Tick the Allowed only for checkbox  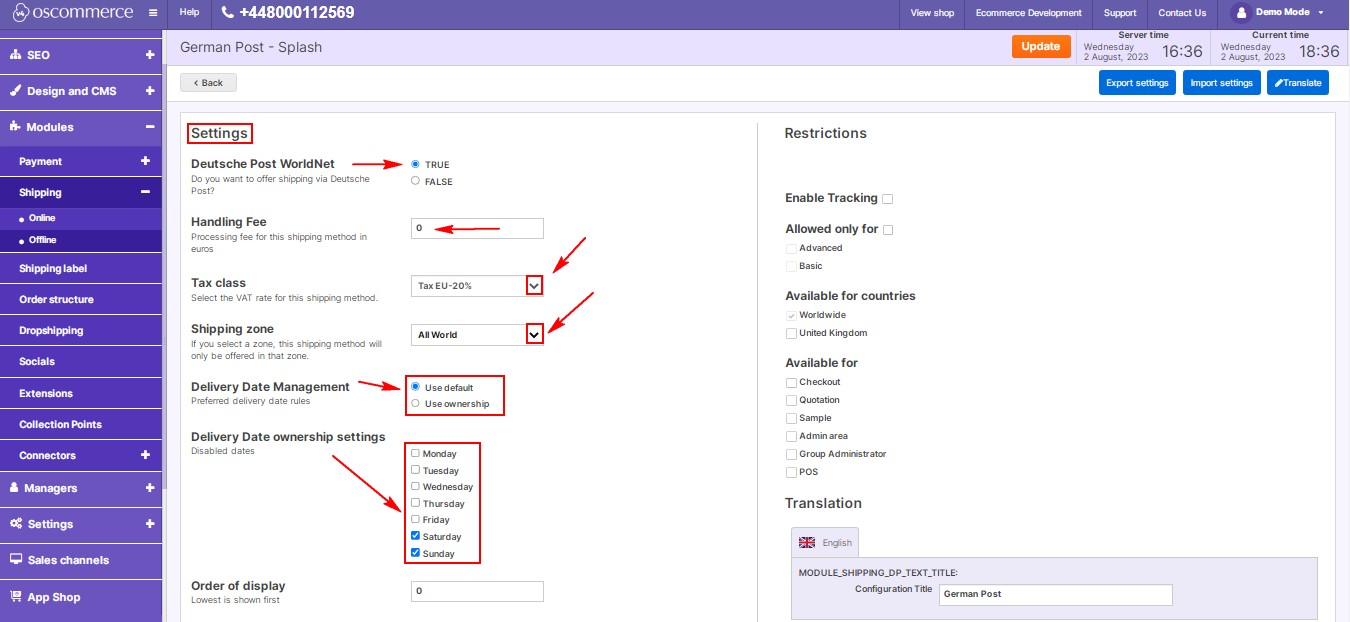point(888,230)
